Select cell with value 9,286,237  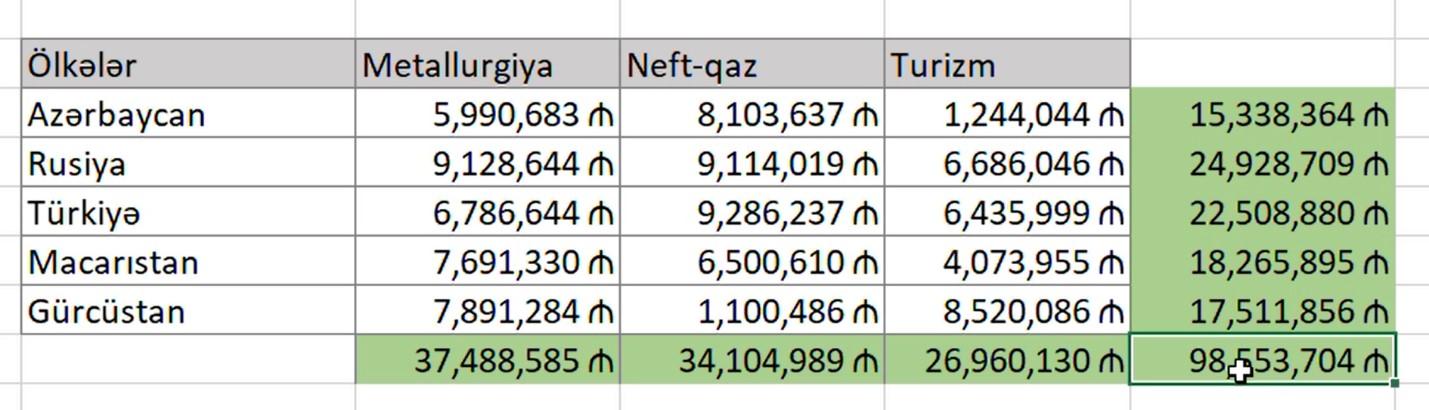tap(752, 212)
